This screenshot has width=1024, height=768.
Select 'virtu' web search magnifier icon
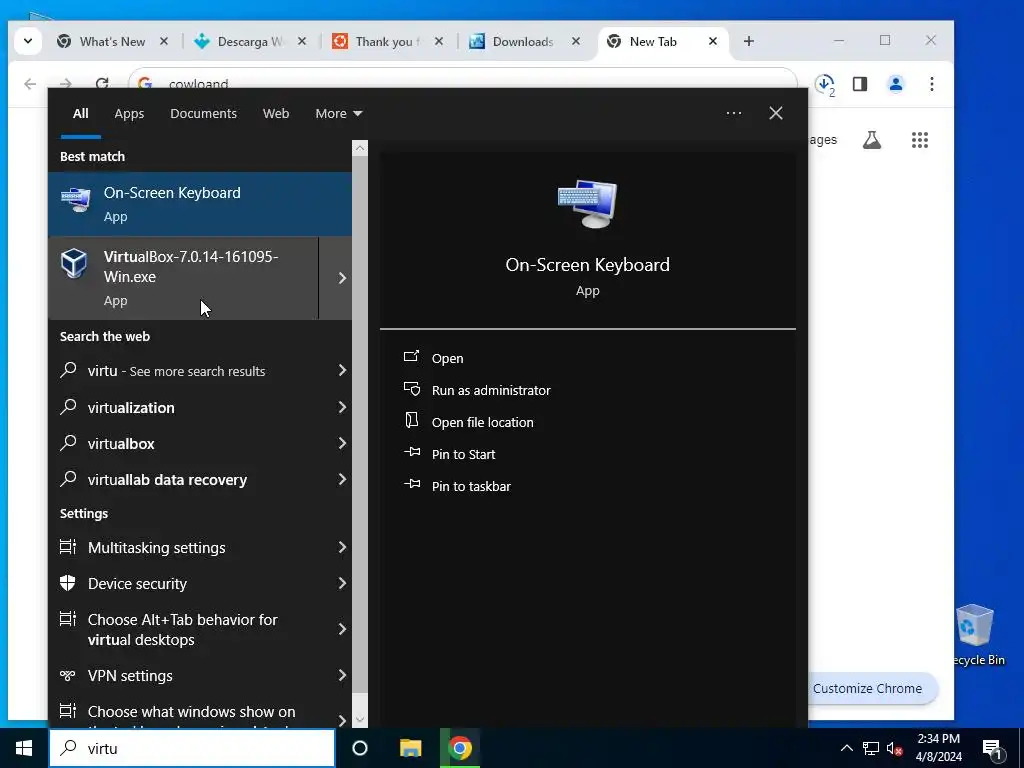pyautogui.click(x=68, y=370)
